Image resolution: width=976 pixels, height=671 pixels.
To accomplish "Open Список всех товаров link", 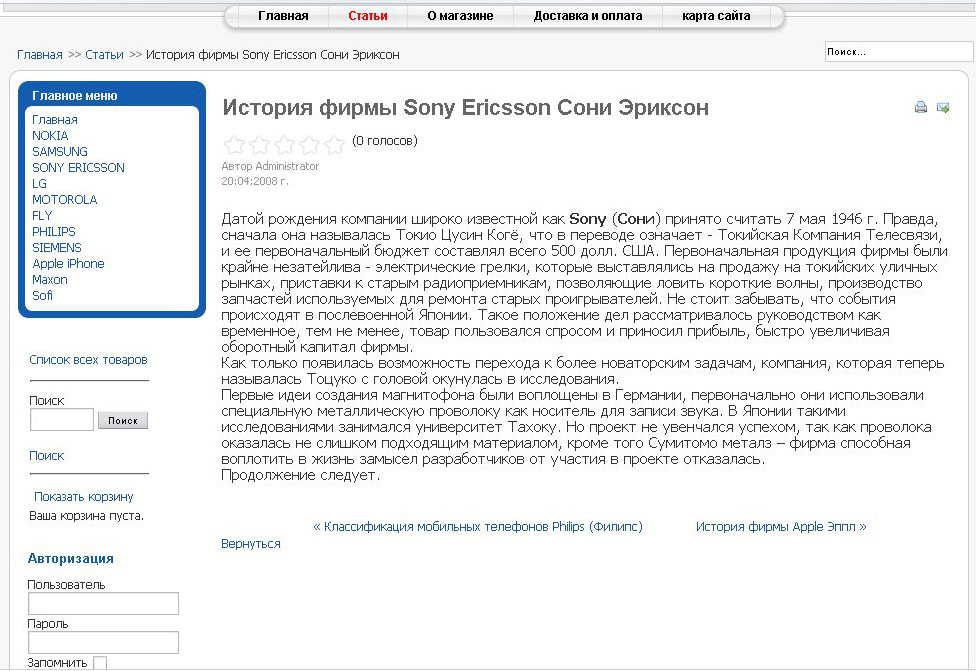I will [x=88, y=360].
